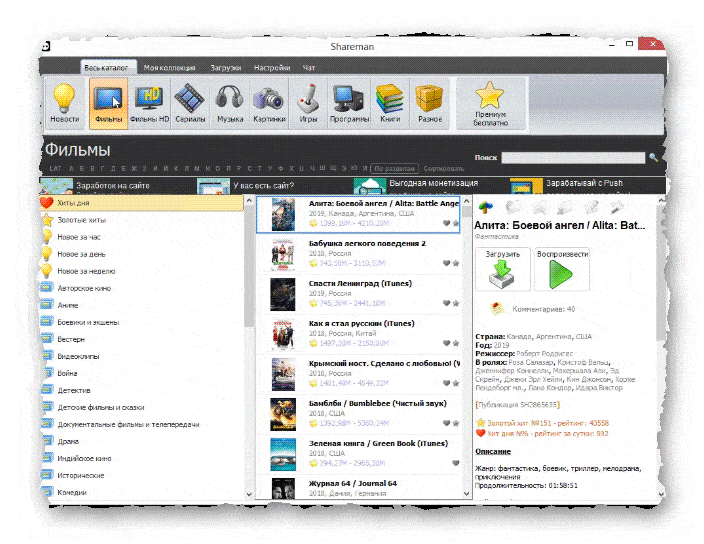
Task: Click Золотой хит №151 rating line
Action: pyautogui.click(x=542, y=423)
